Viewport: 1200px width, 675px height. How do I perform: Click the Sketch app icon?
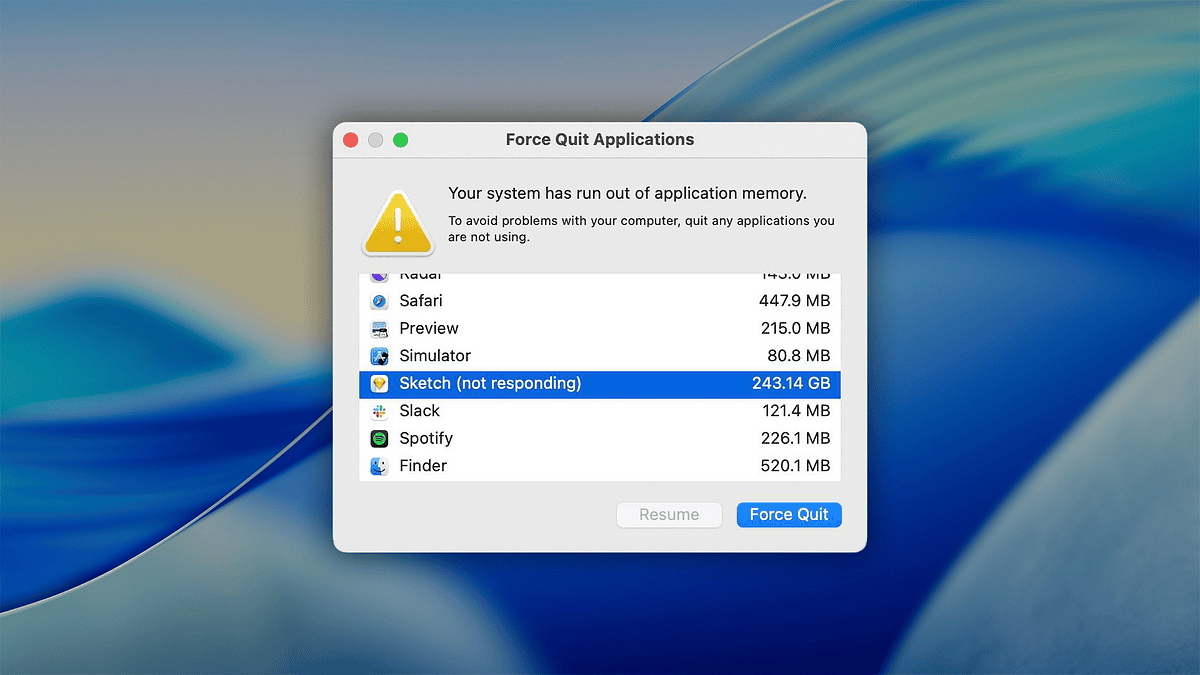point(380,383)
